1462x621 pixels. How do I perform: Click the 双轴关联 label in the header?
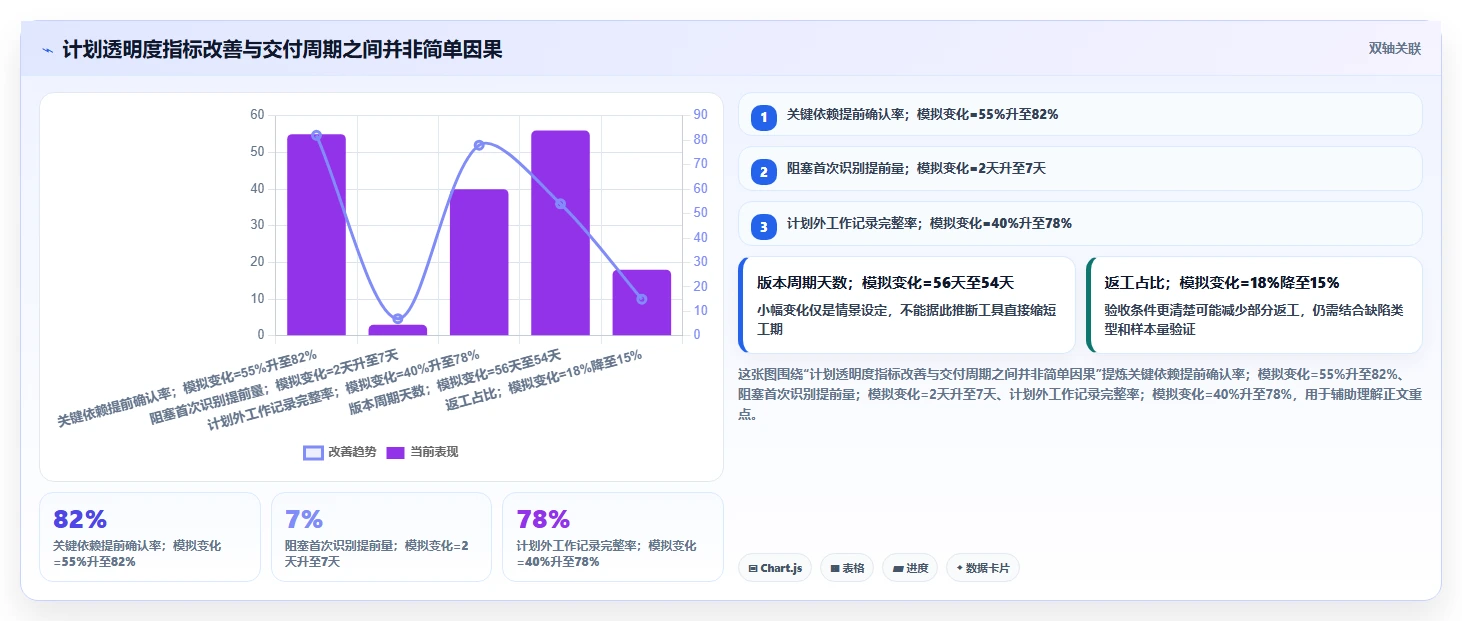[1394, 48]
